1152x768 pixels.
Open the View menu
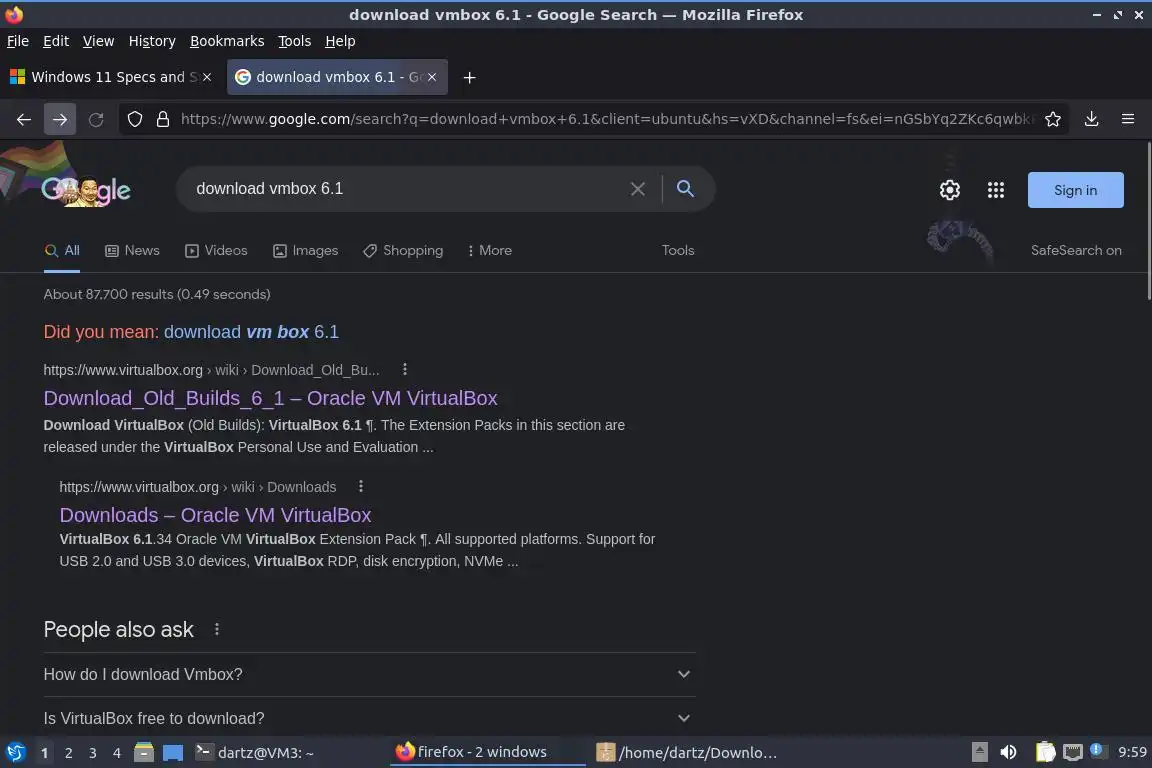point(98,41)
